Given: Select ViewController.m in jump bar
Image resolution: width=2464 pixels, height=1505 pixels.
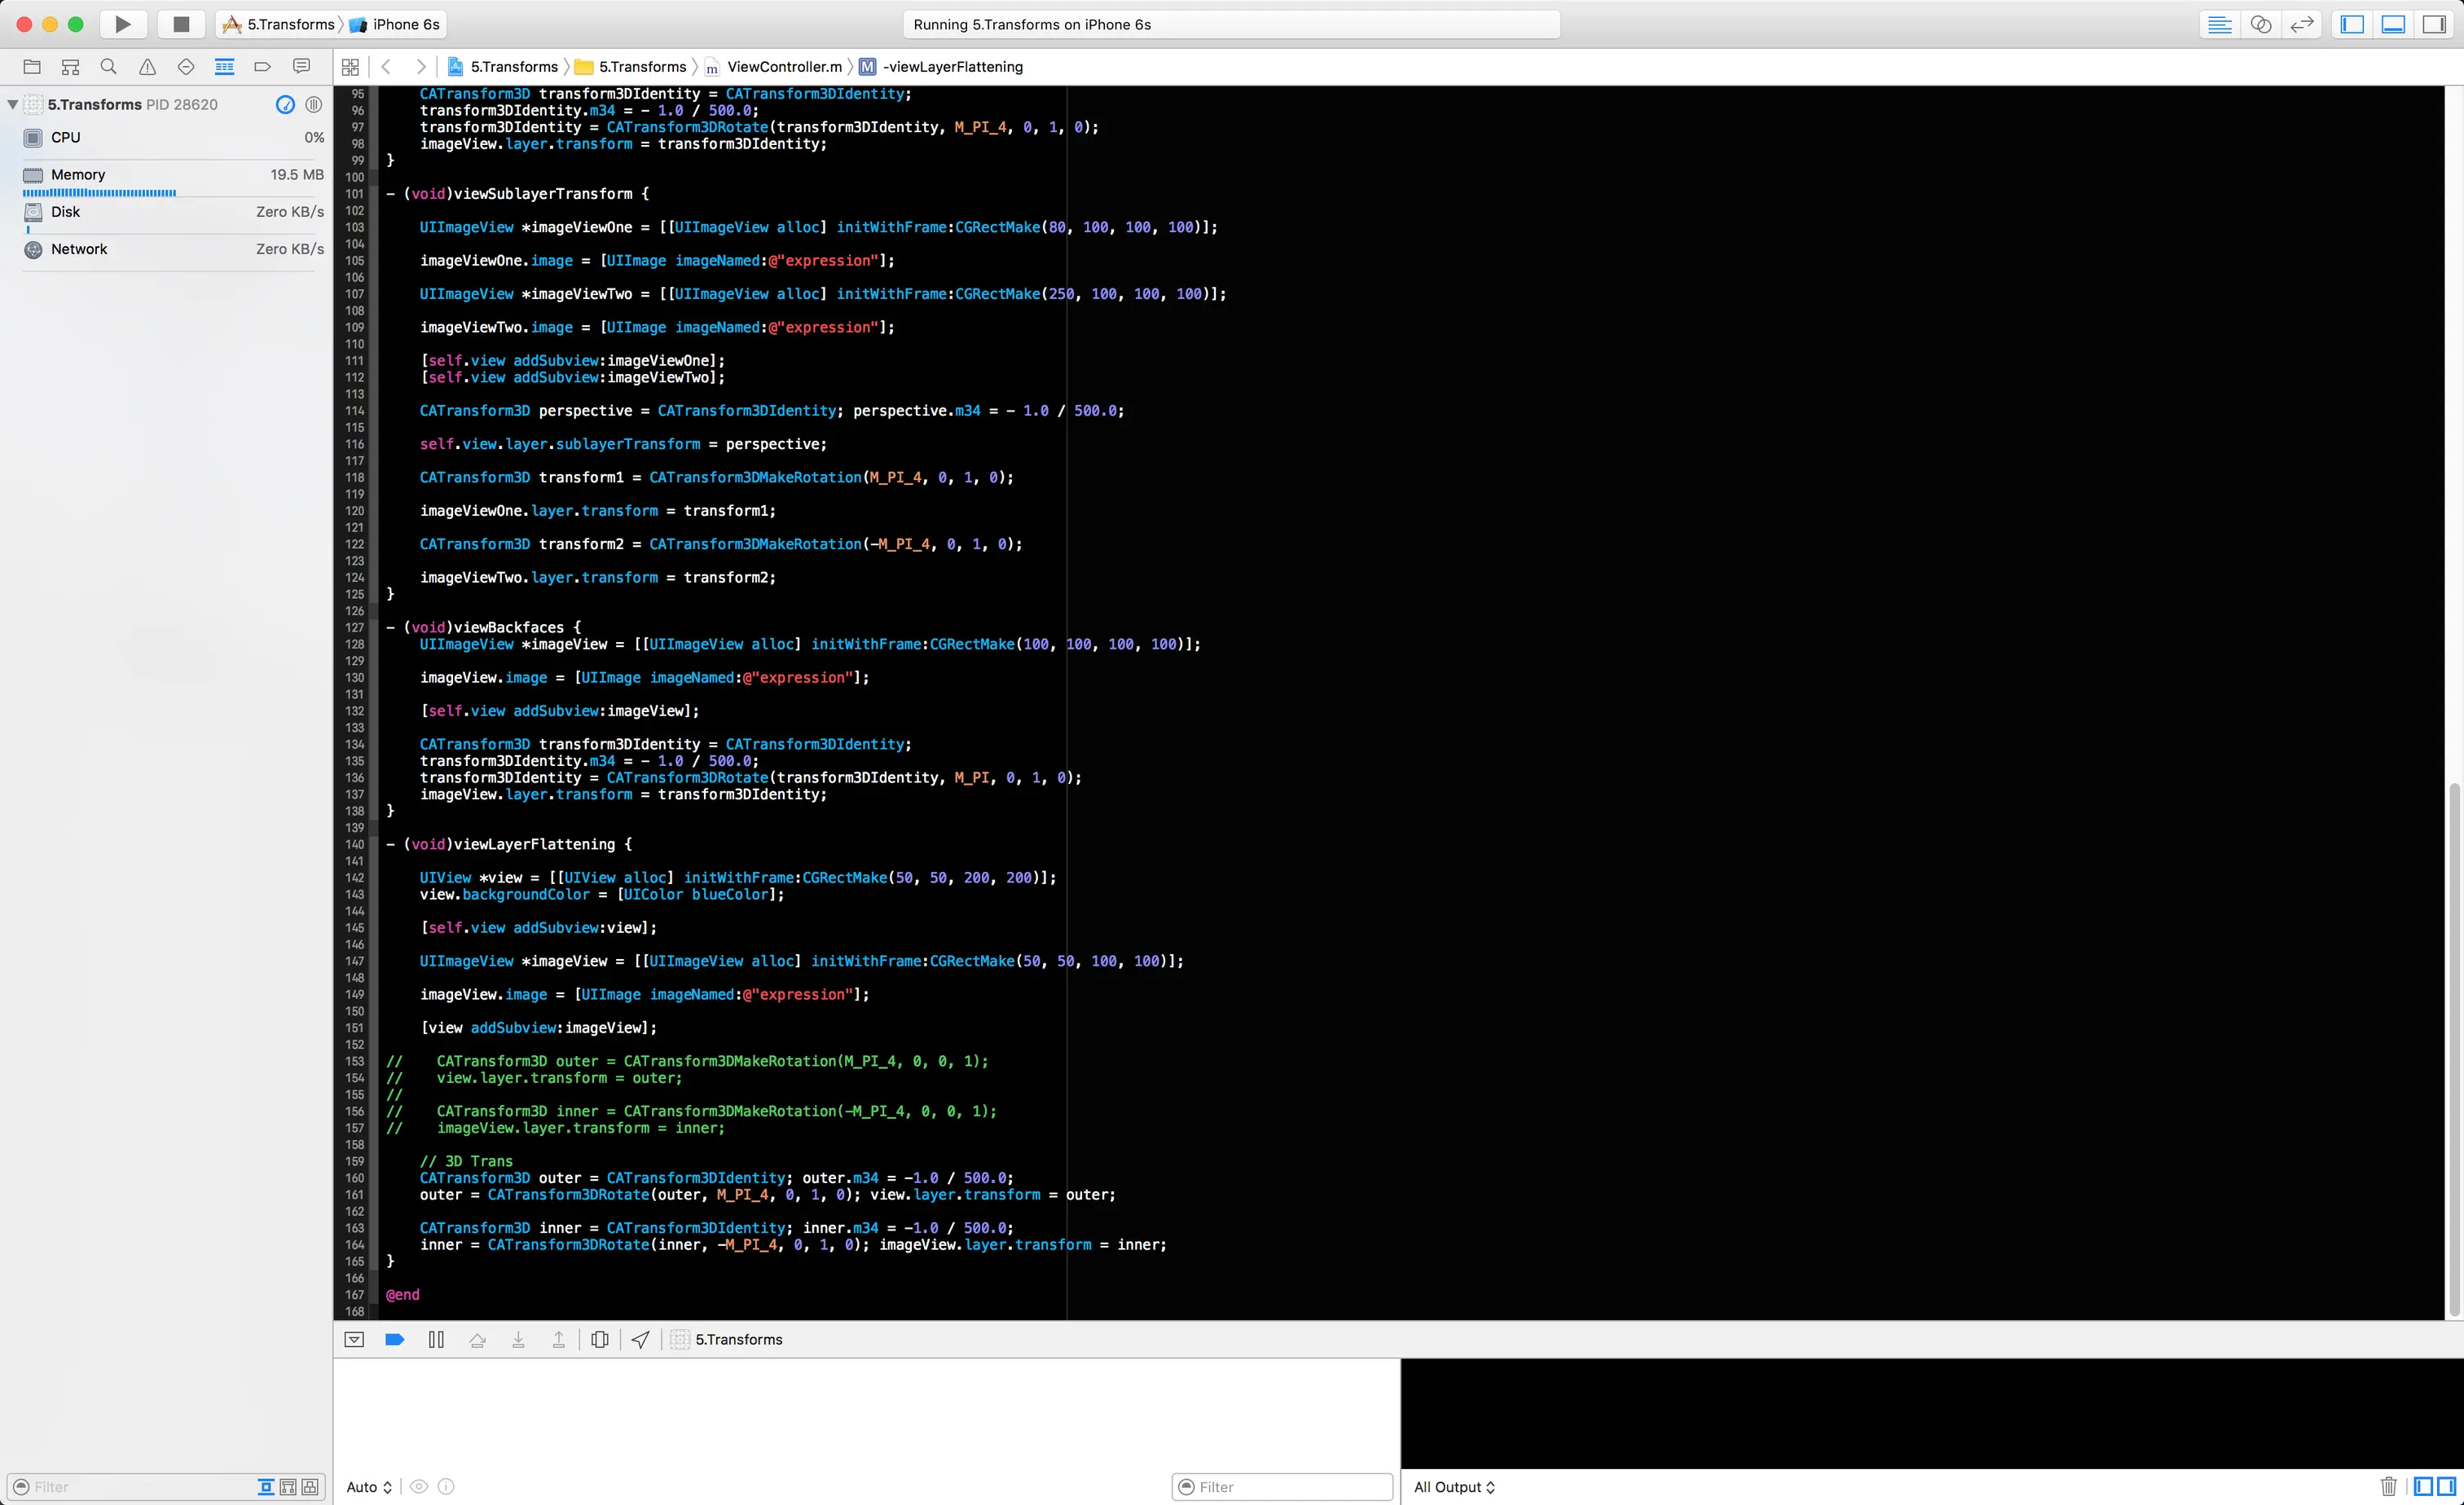Looking at the screenshot, I should click(x=783, y=67).
